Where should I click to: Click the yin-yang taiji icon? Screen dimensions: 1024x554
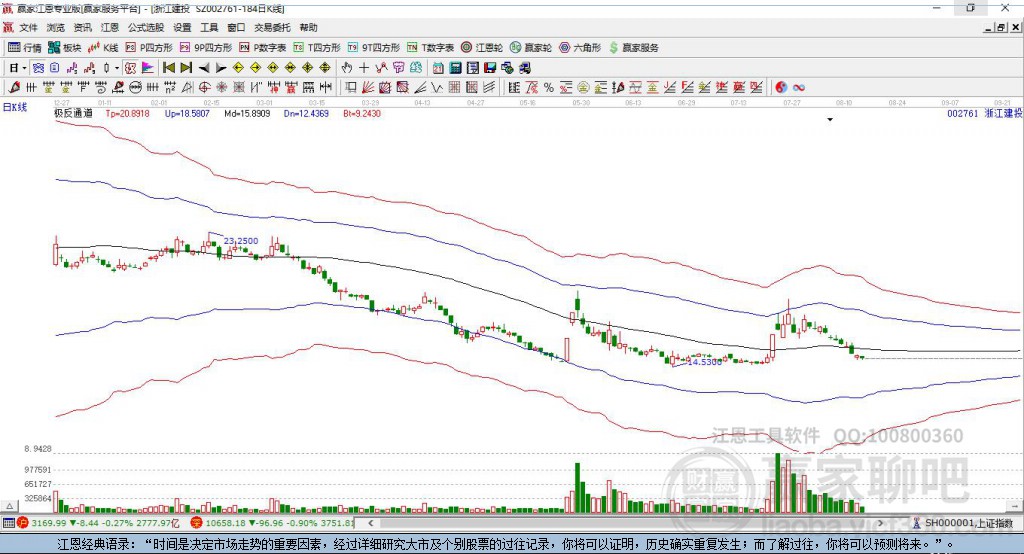(x=781, y=87)
